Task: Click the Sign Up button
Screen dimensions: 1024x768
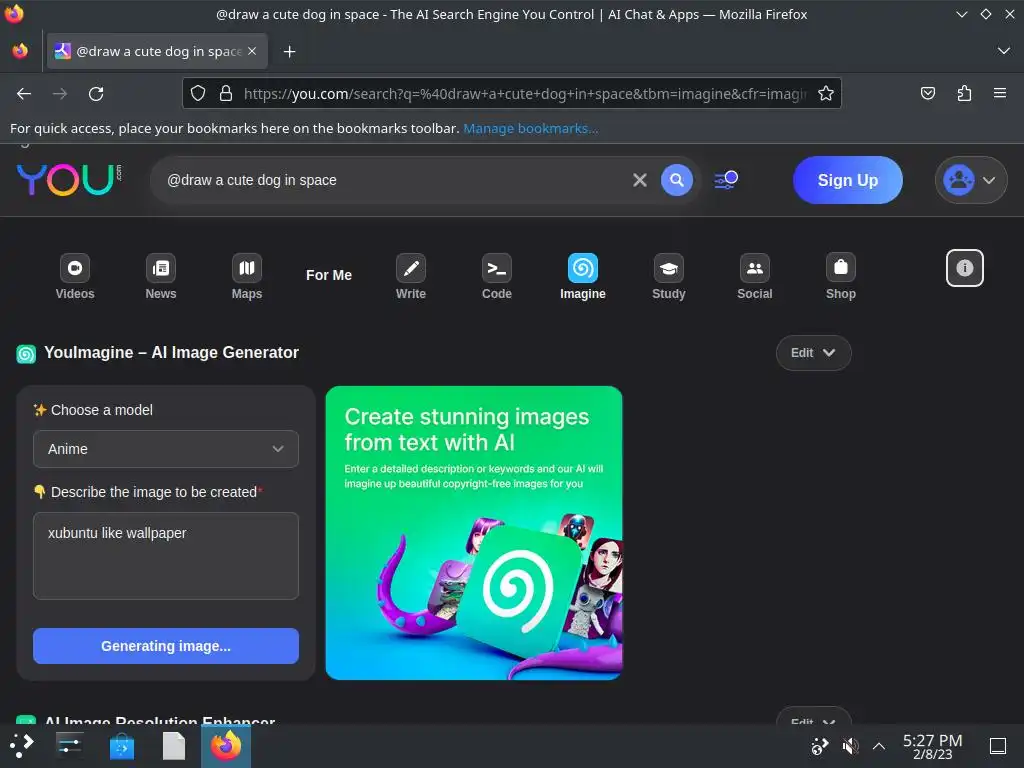Action: [848, 180]
